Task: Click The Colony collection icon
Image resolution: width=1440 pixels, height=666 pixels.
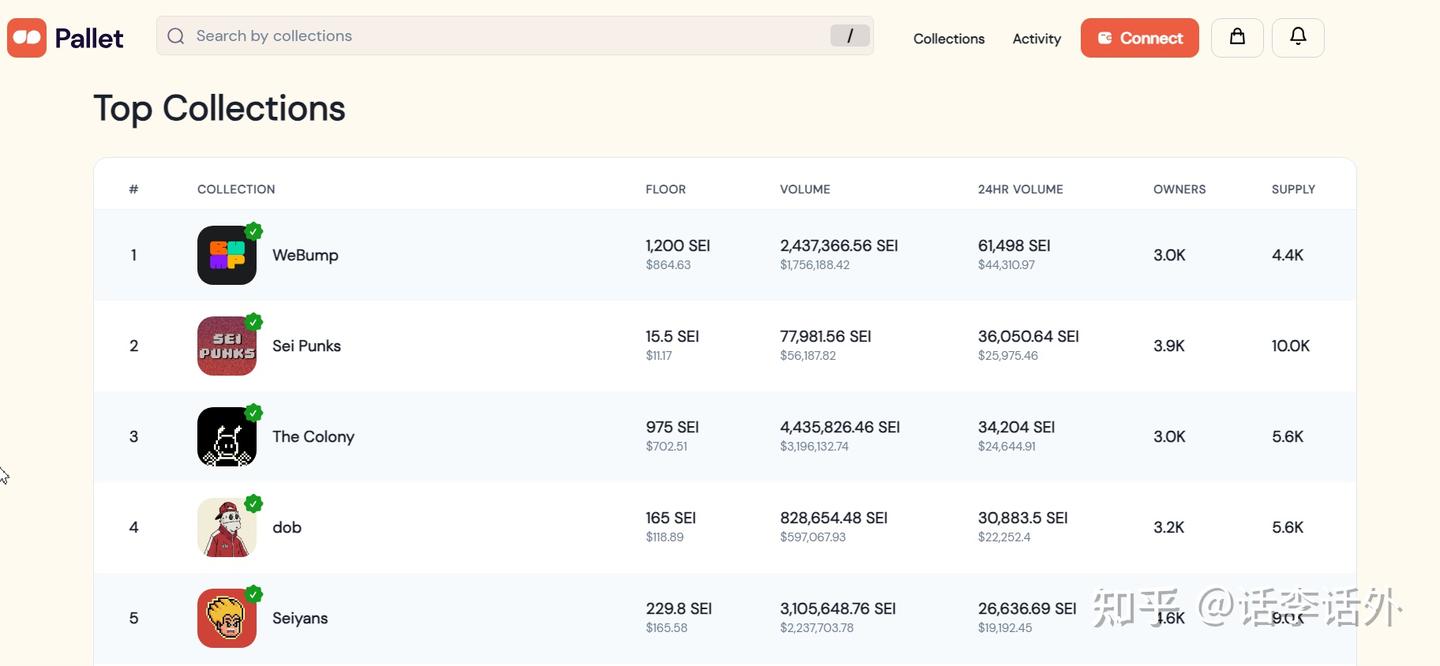Action: point(226,437)
